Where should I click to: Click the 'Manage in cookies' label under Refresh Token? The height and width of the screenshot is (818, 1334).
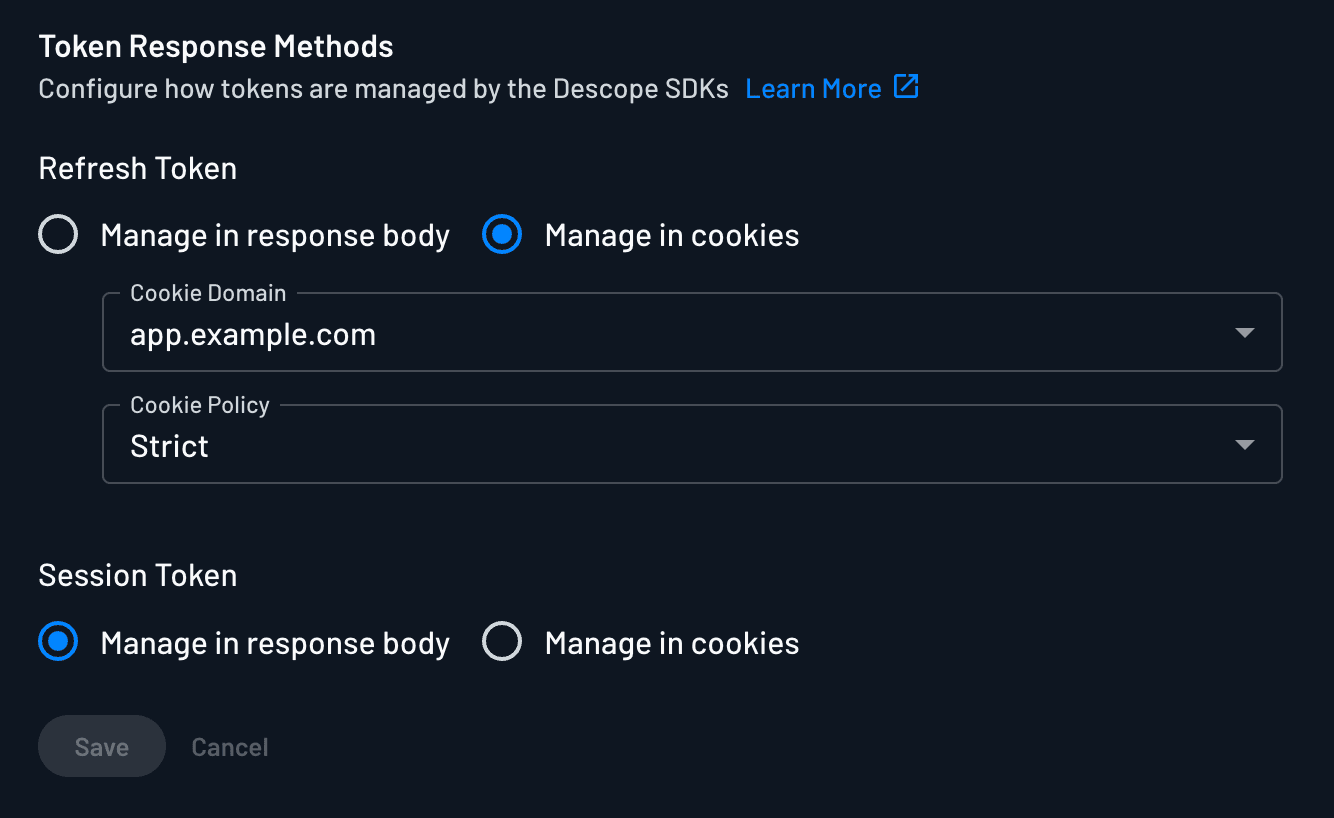[670, 234]
